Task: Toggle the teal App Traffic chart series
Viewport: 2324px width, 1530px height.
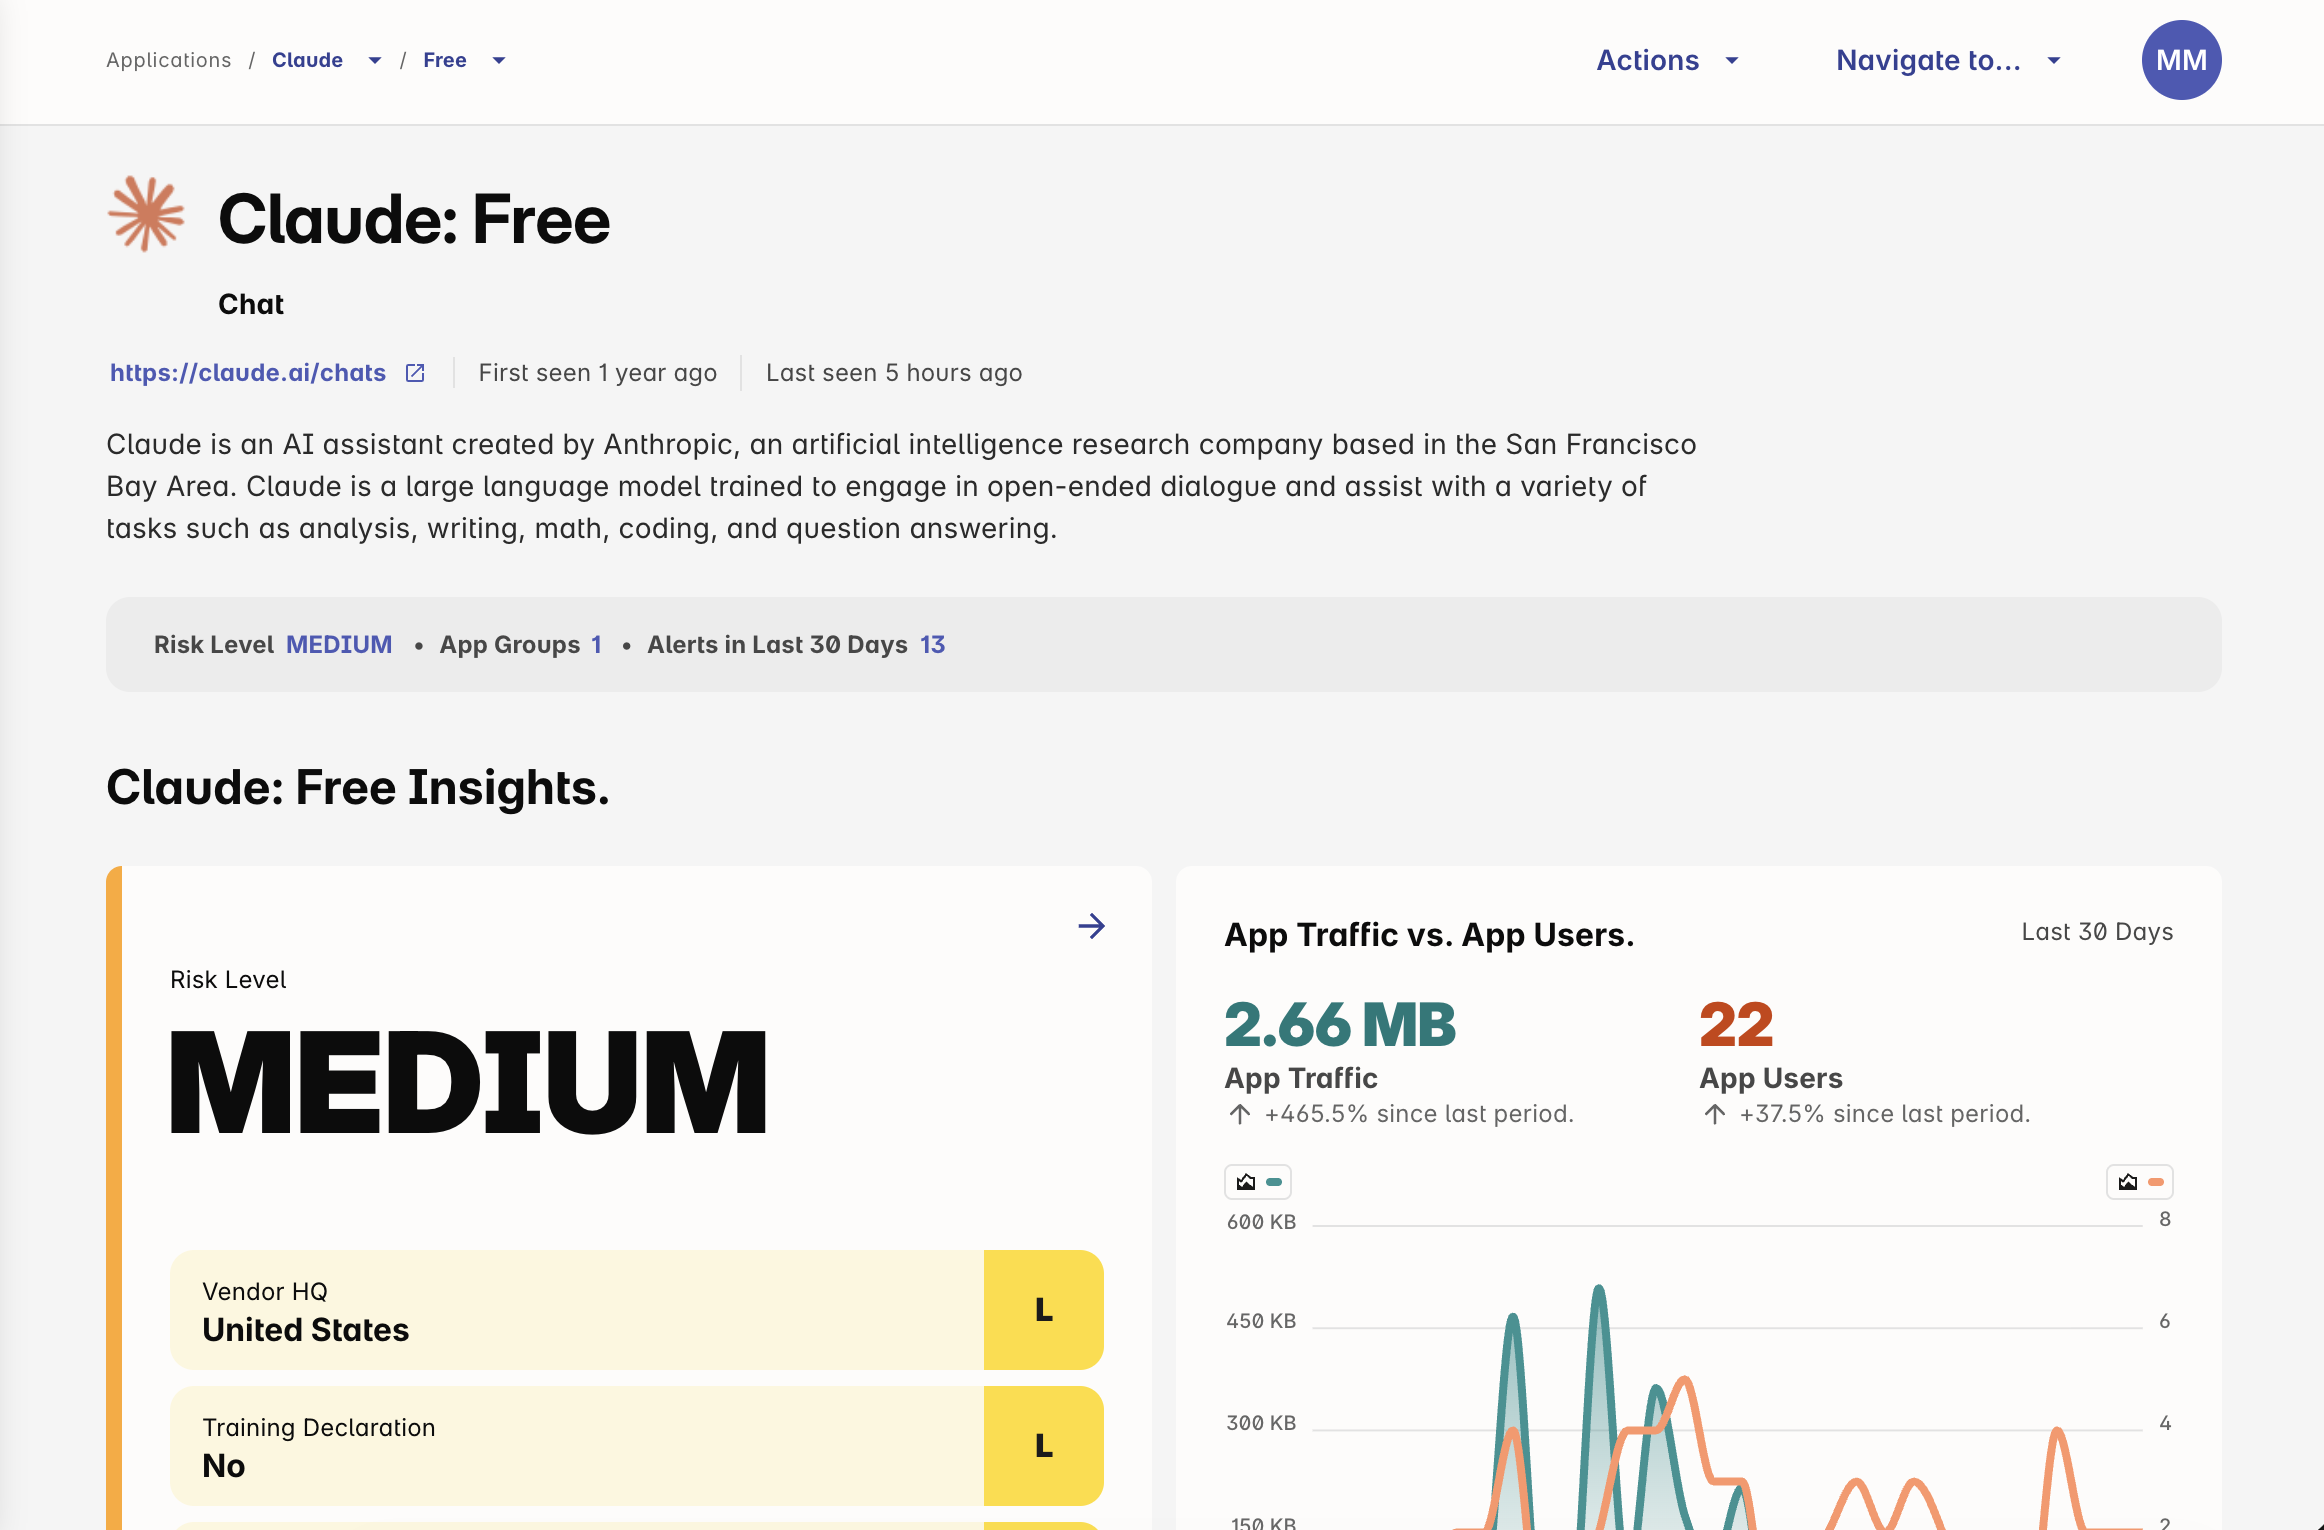Action: [1257, 1182]
